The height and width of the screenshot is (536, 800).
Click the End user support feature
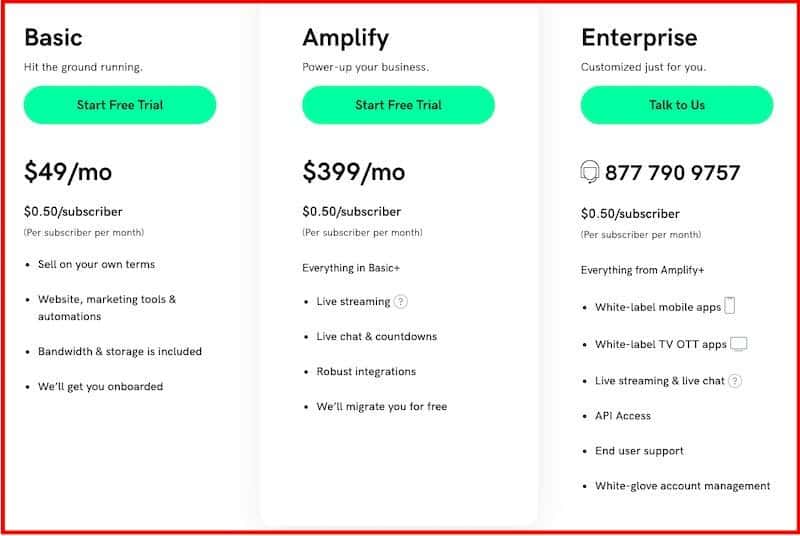pos(639,451)
